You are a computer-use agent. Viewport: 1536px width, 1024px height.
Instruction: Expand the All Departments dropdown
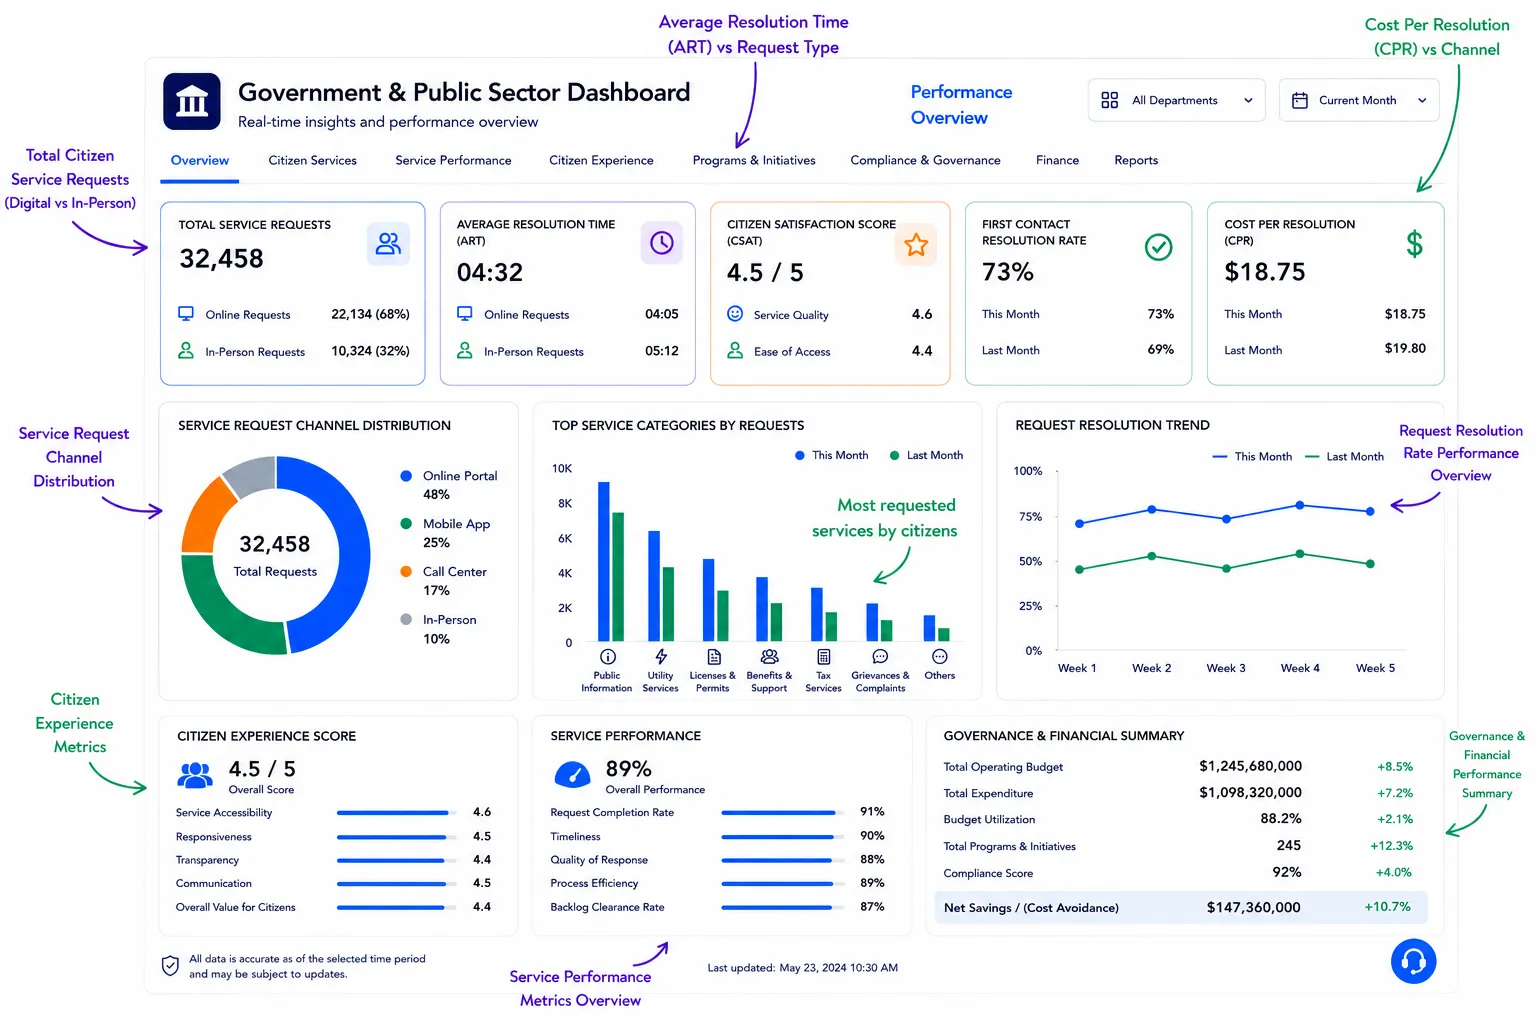pos(1176,100)
